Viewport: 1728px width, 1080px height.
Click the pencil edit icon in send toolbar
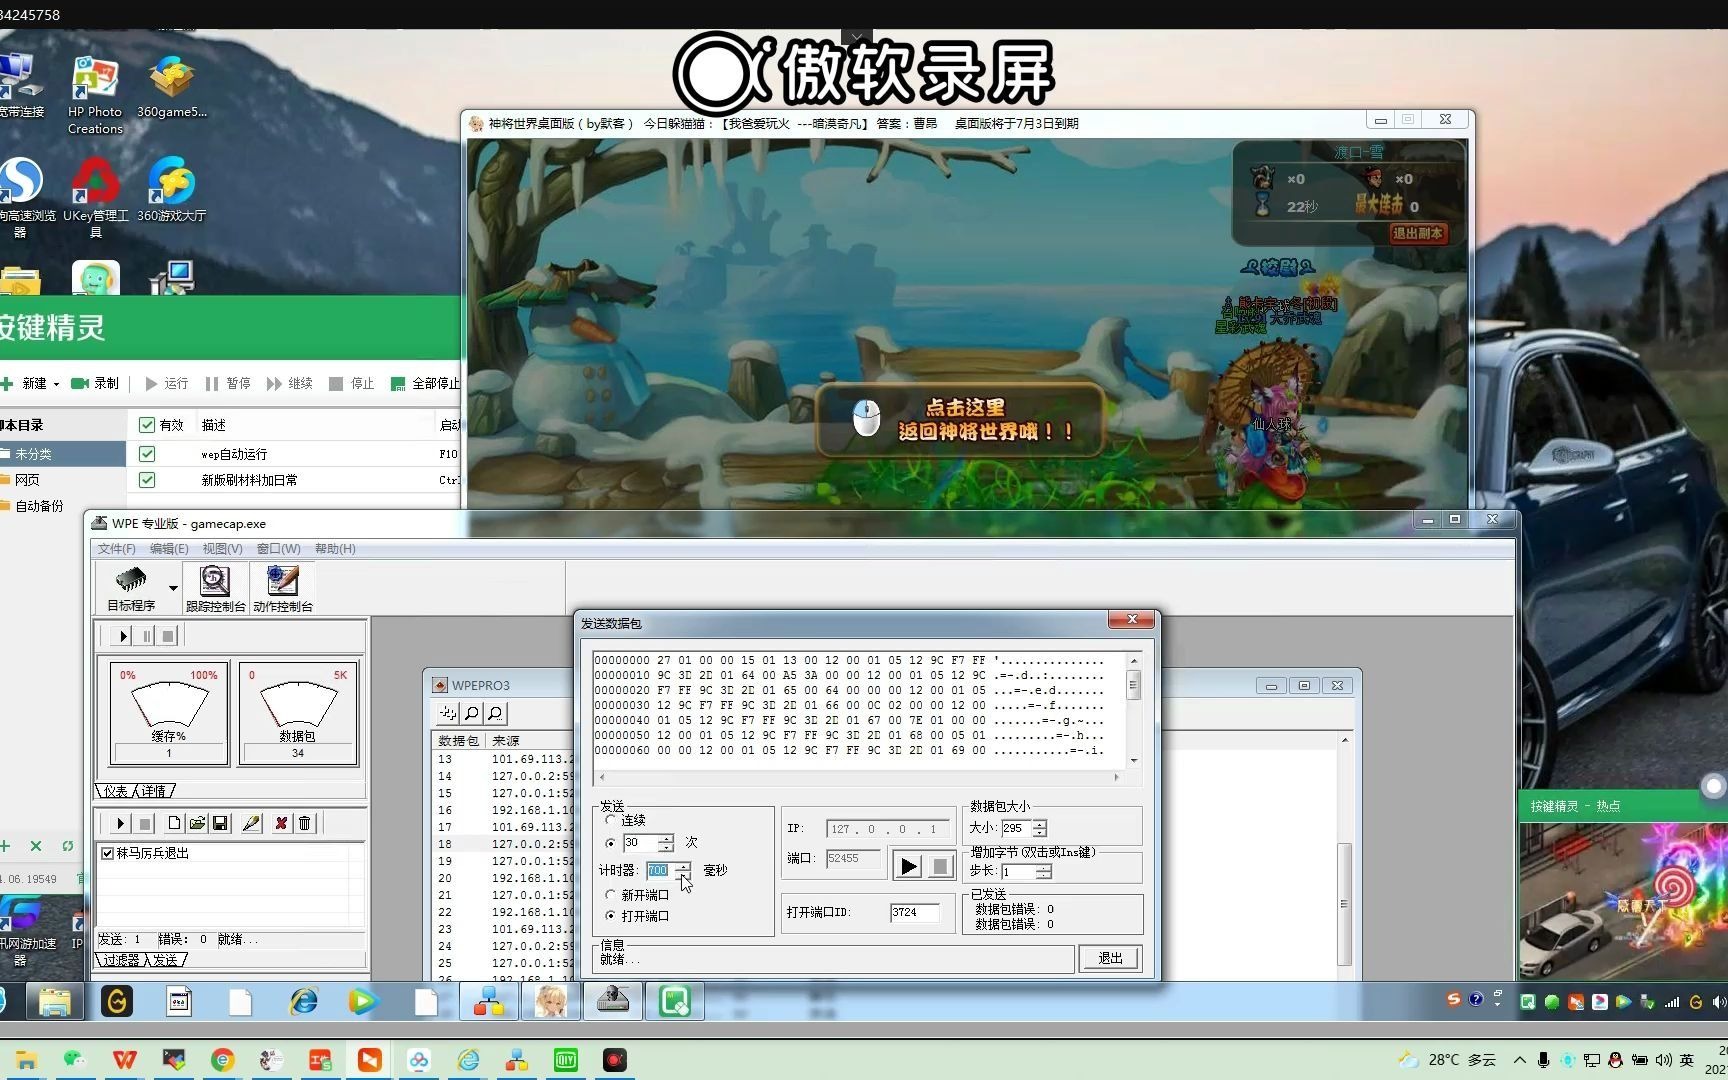[x=251, y=823]
